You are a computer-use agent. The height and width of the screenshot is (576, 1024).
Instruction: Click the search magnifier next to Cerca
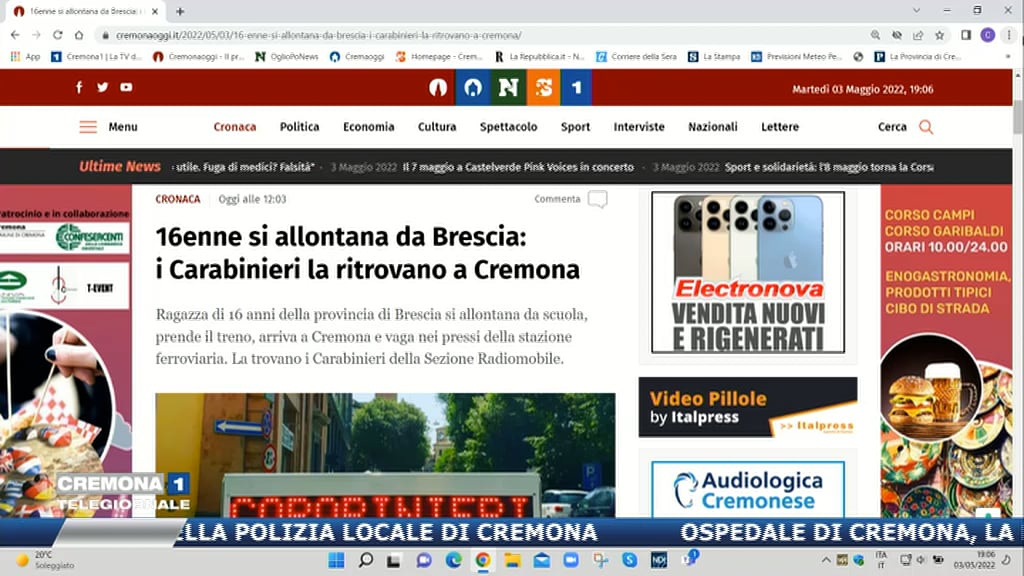[926, 127]
